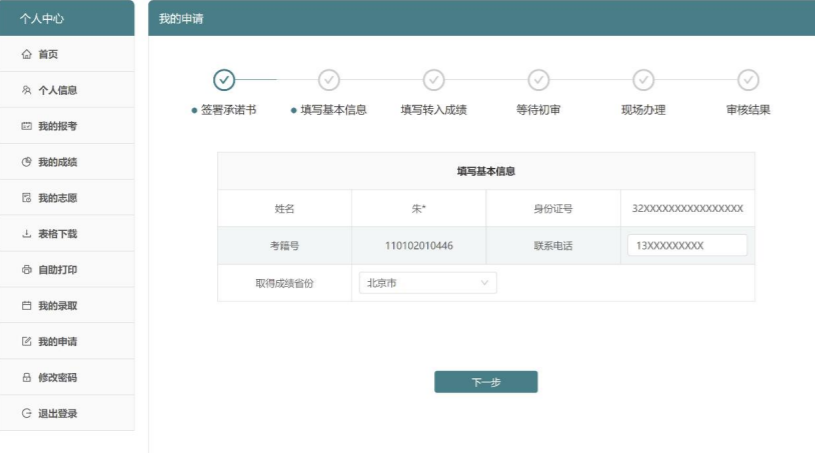815x453 pixels.
Task: Click the 审核结果 final step circle
Action: pos(748,80)
